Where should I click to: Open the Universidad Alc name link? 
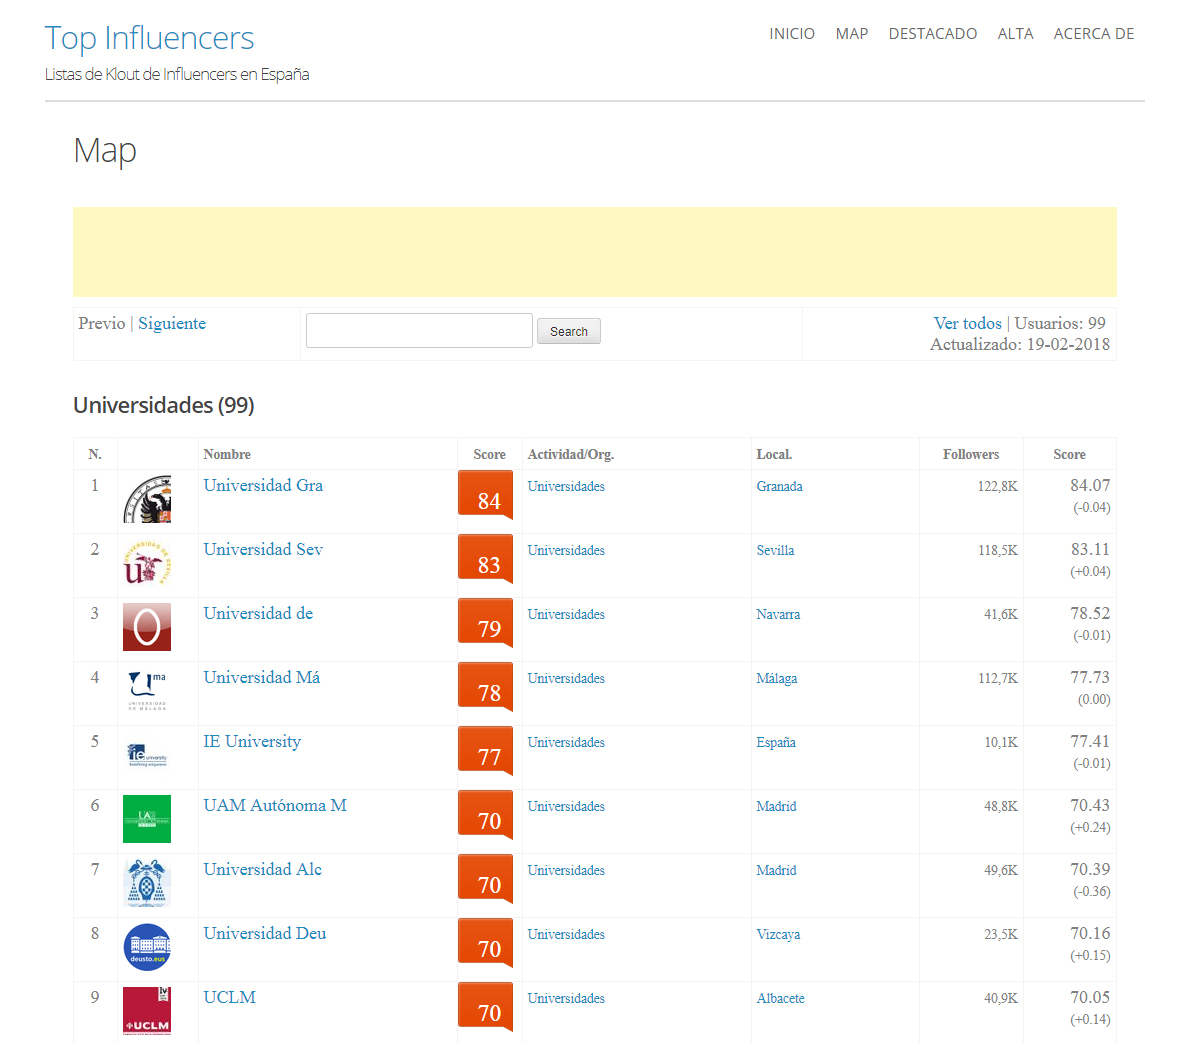(263, 869)
